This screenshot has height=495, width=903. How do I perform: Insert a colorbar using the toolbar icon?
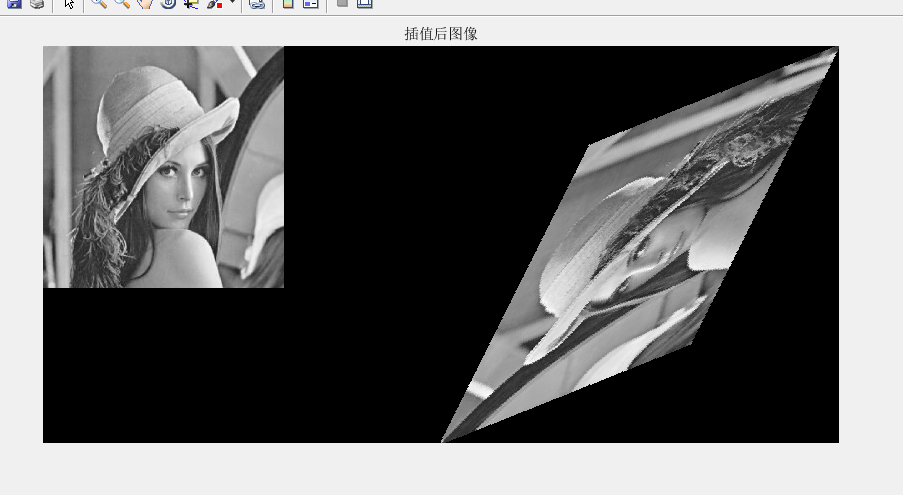288,3
